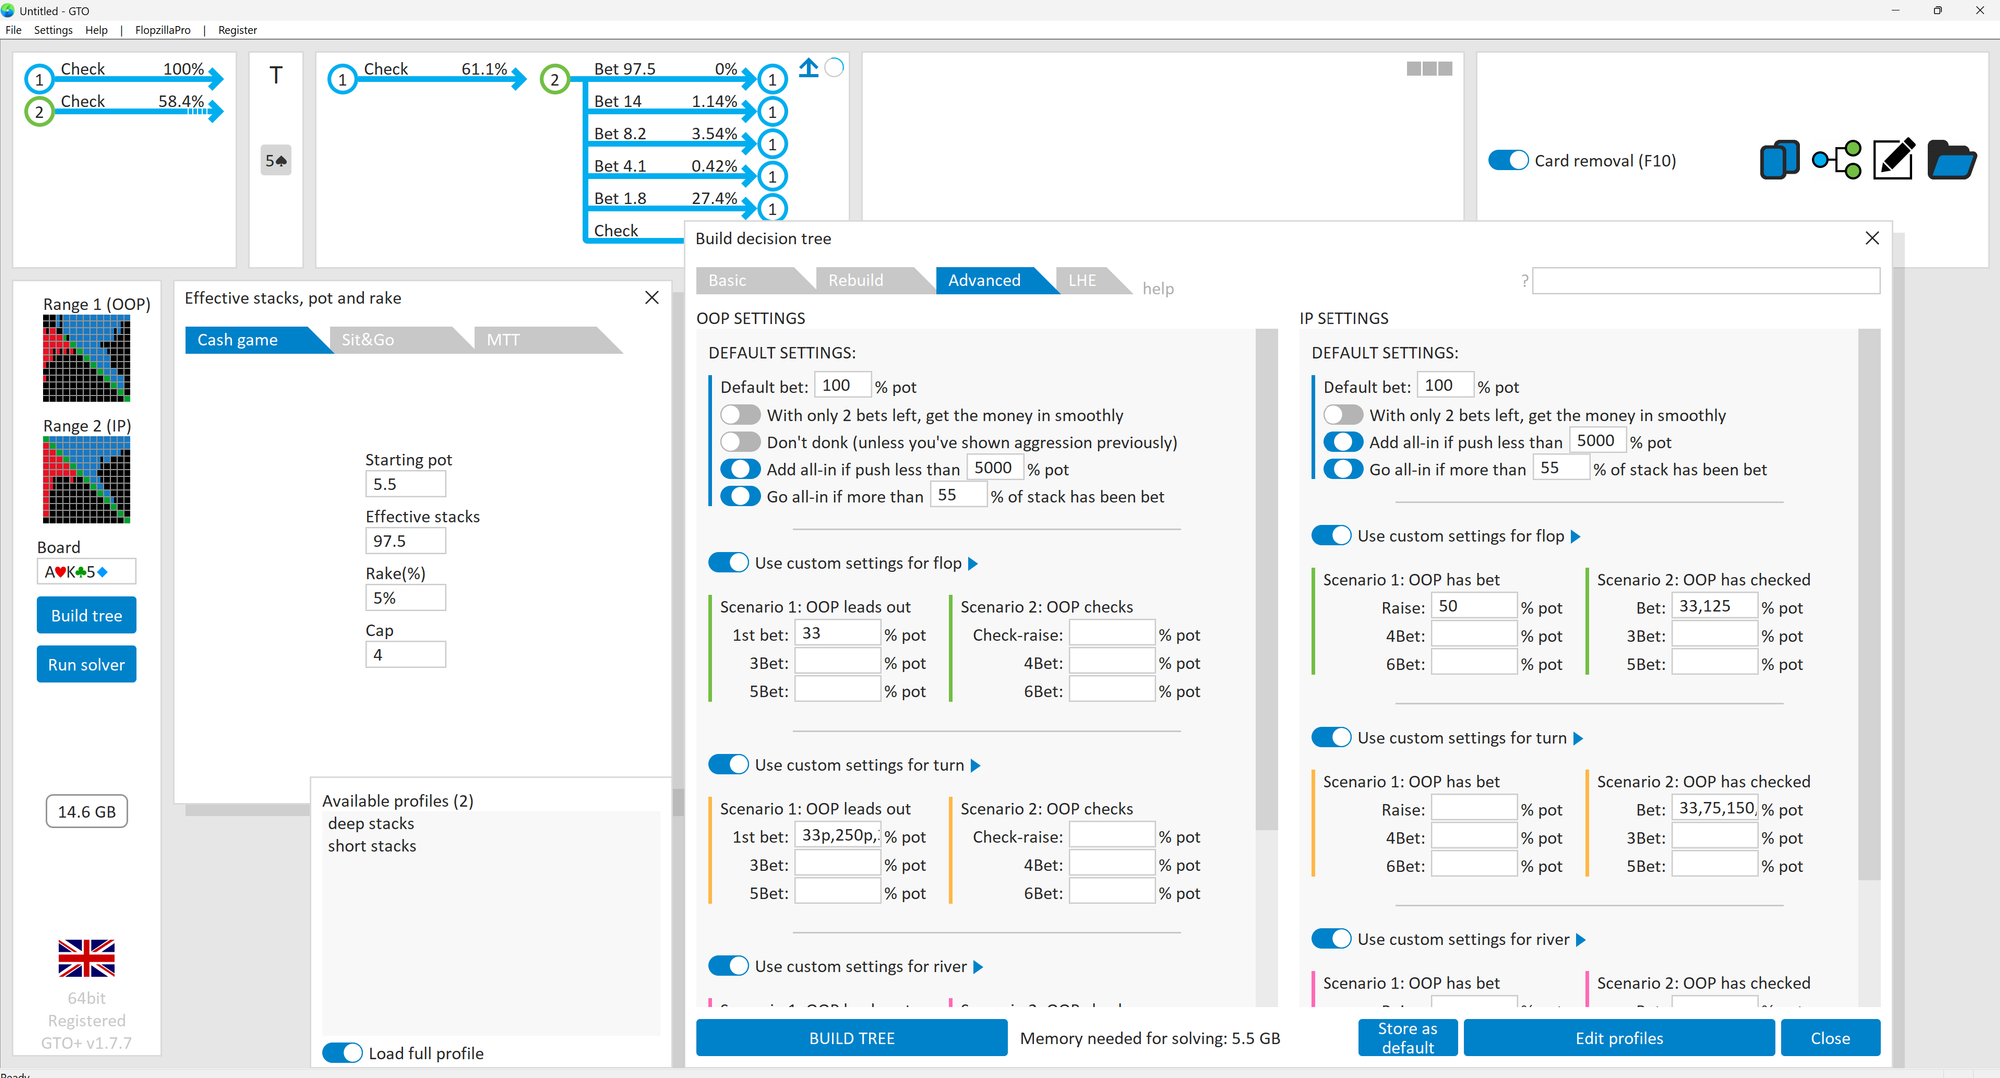Image resolution: width=2000 pixels, height=1078 pixels.
Task: Expand IP river custom settings arrow
Action: point(1581,940)
